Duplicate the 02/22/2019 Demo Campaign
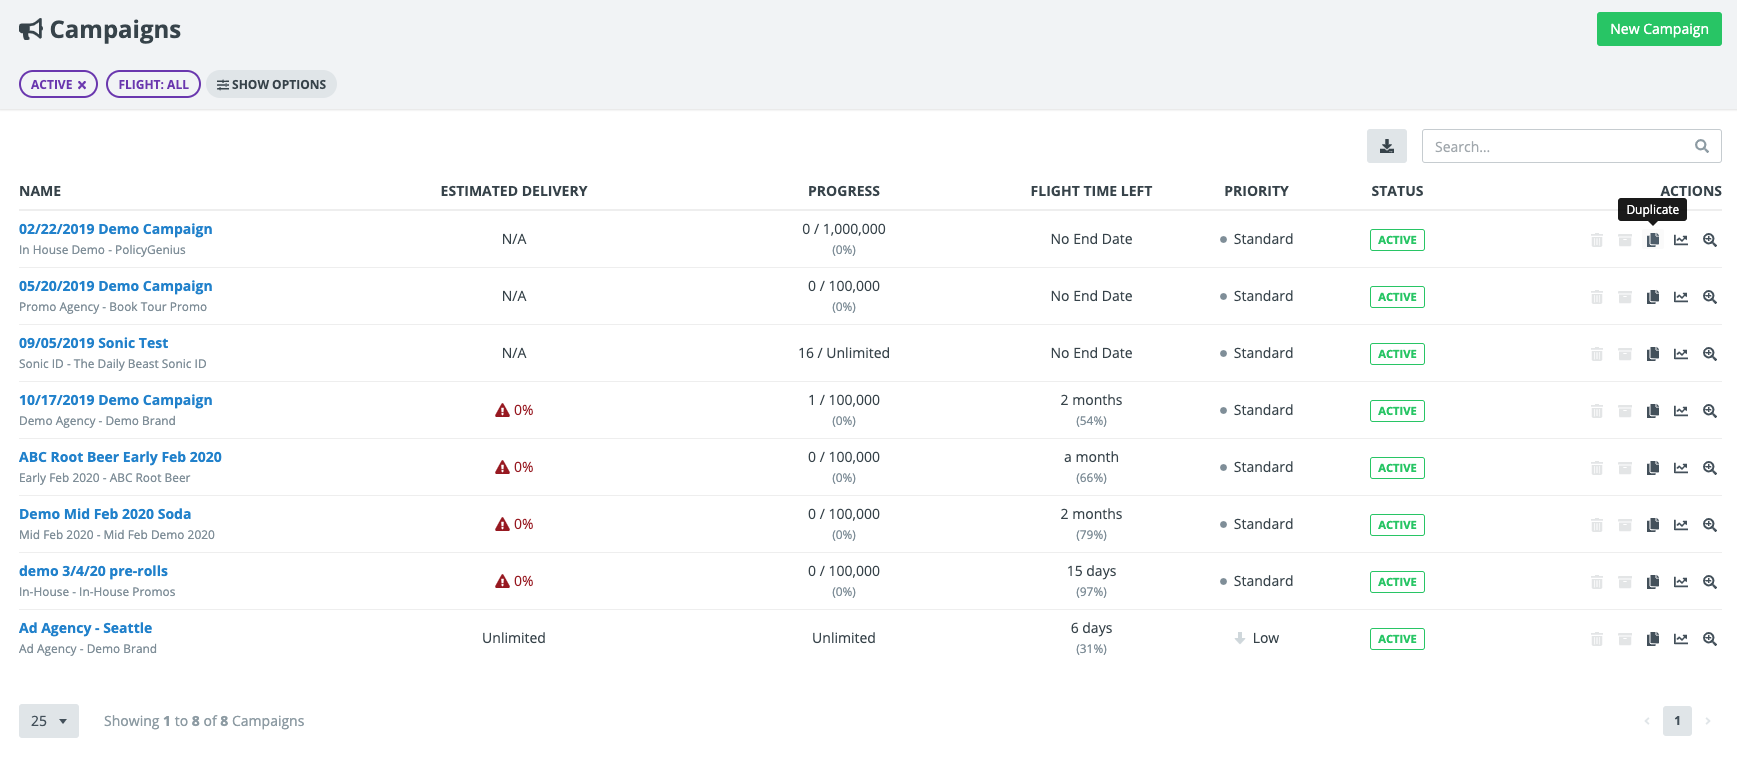This screenshot has height=758, width=1737. pyautogui.click(x=1653, y=240)
